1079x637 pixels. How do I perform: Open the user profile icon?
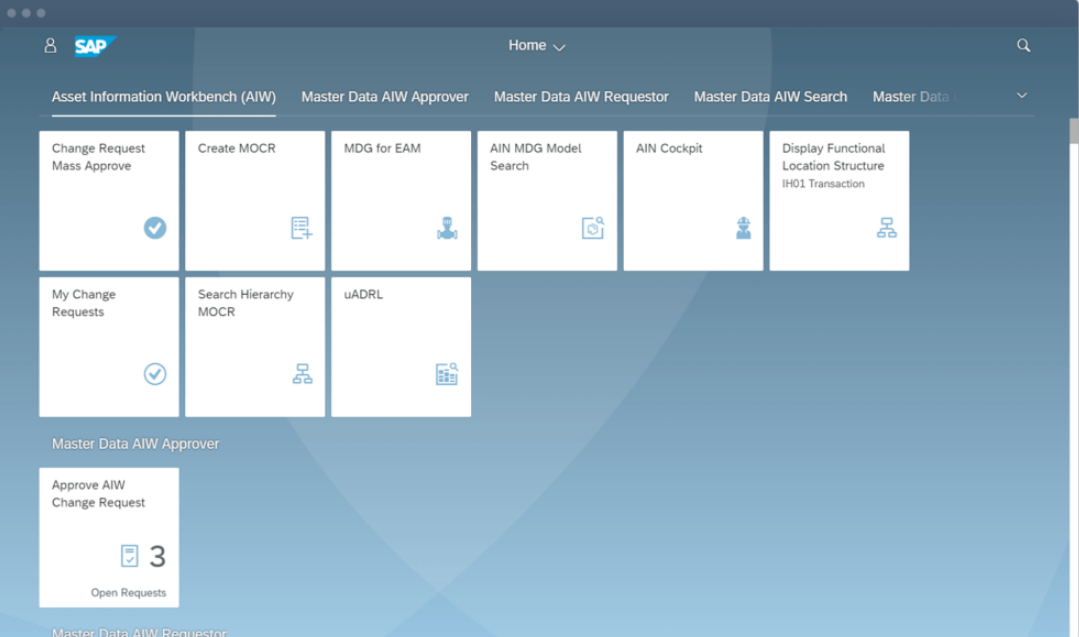click(x=50, y=45)
